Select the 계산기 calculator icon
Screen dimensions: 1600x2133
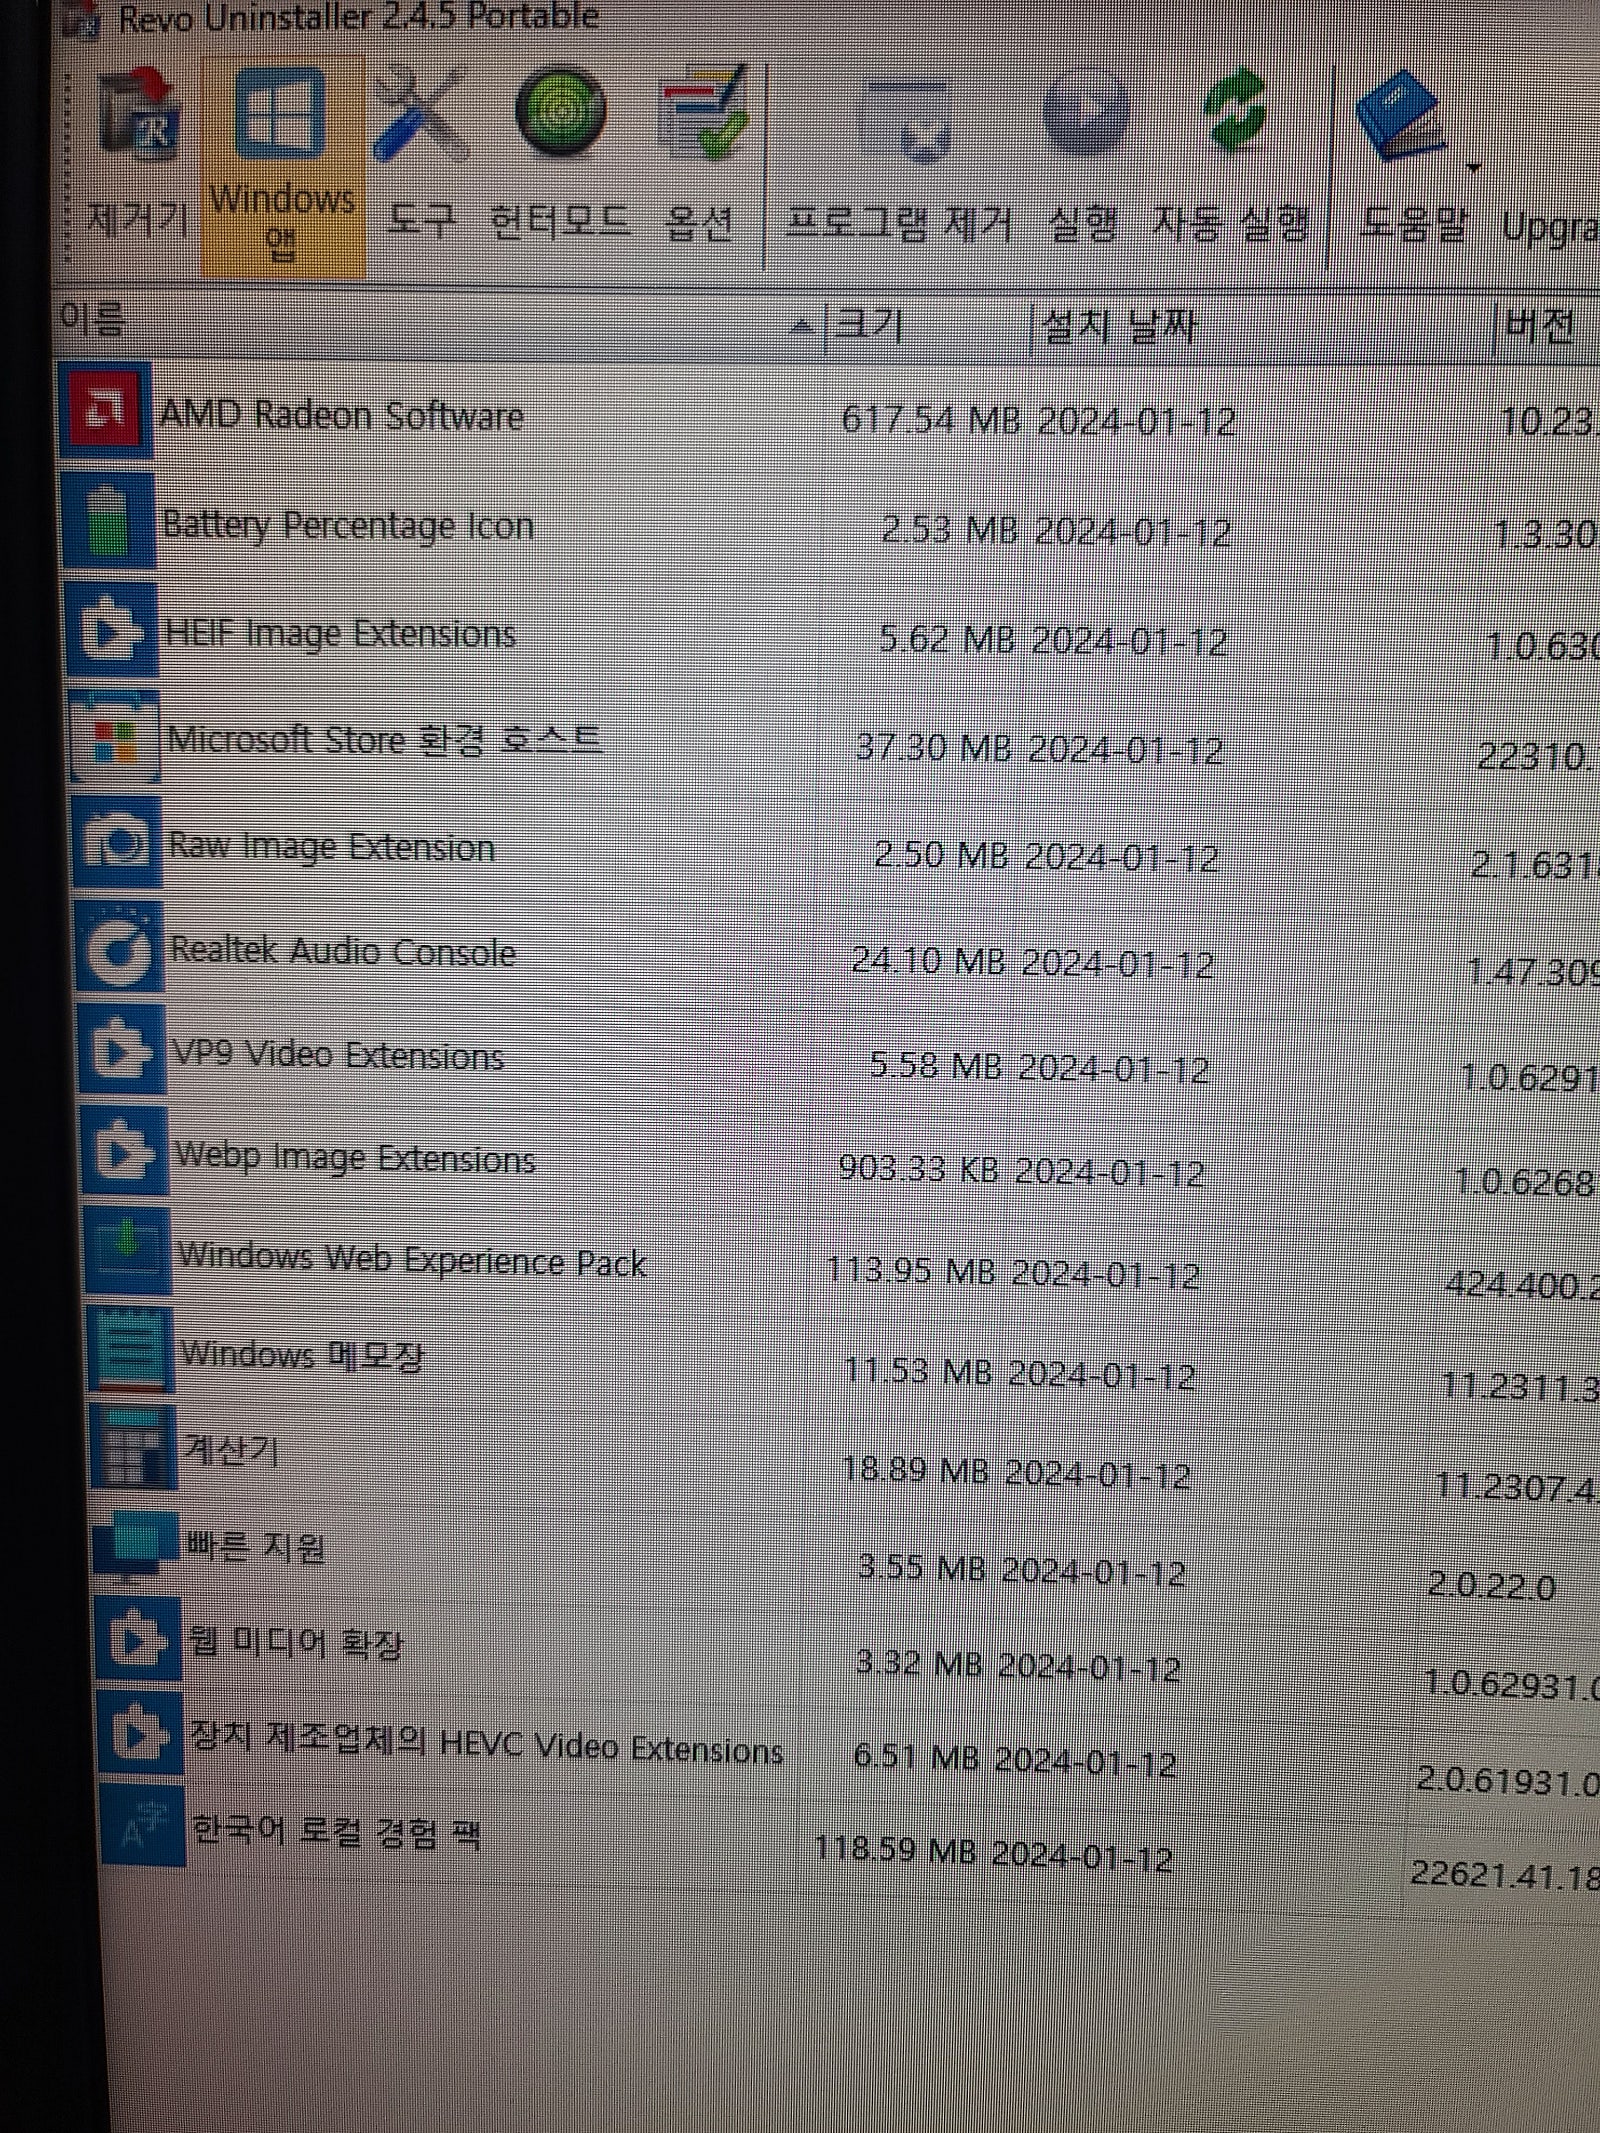[134, 1447]
